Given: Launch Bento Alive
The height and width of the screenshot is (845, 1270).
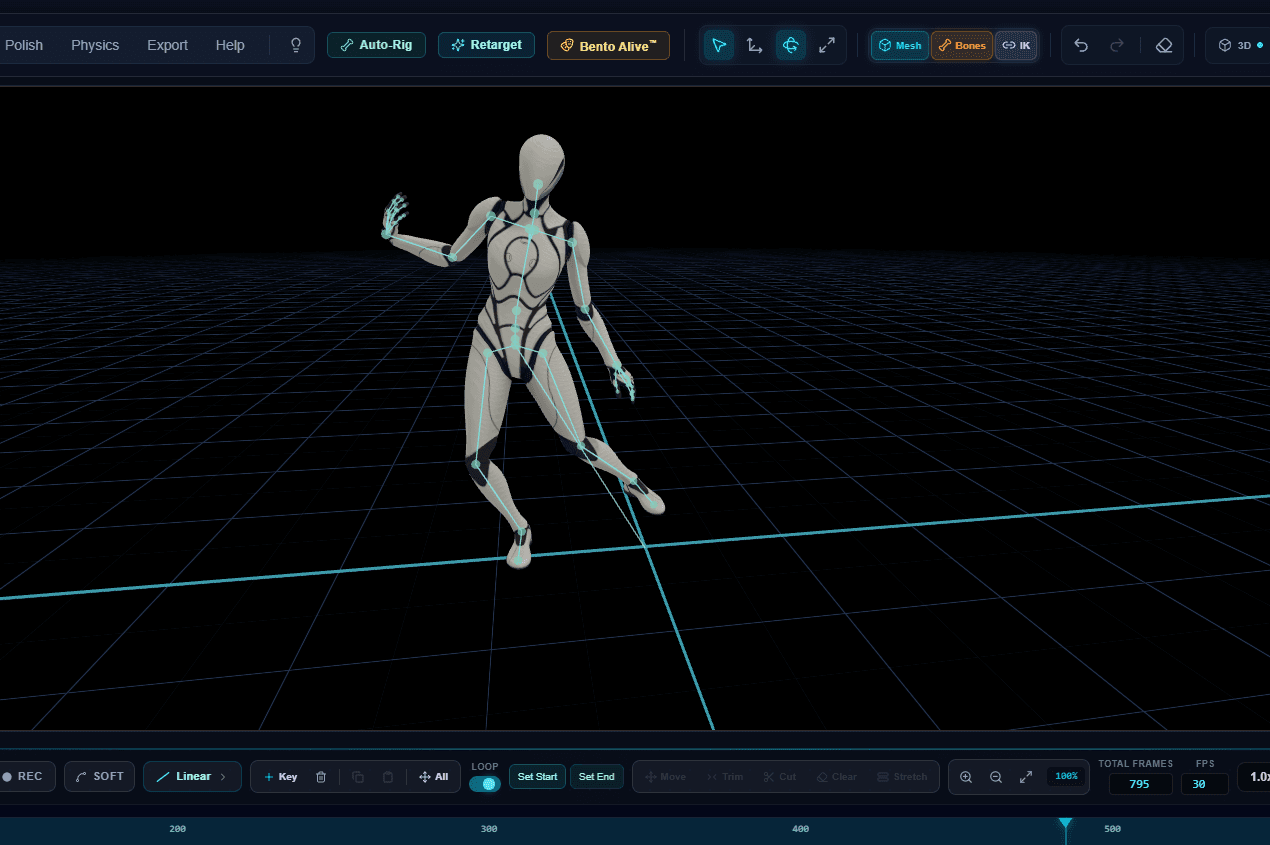Looking at the screenshot, I should click(608, 45).
